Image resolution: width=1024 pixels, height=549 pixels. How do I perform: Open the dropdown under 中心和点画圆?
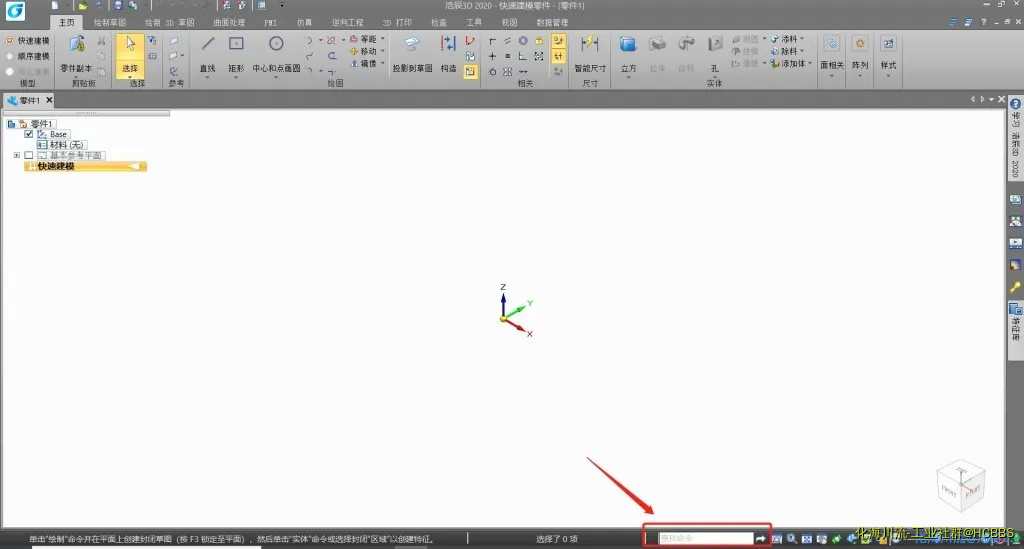(x=276, y=78)
